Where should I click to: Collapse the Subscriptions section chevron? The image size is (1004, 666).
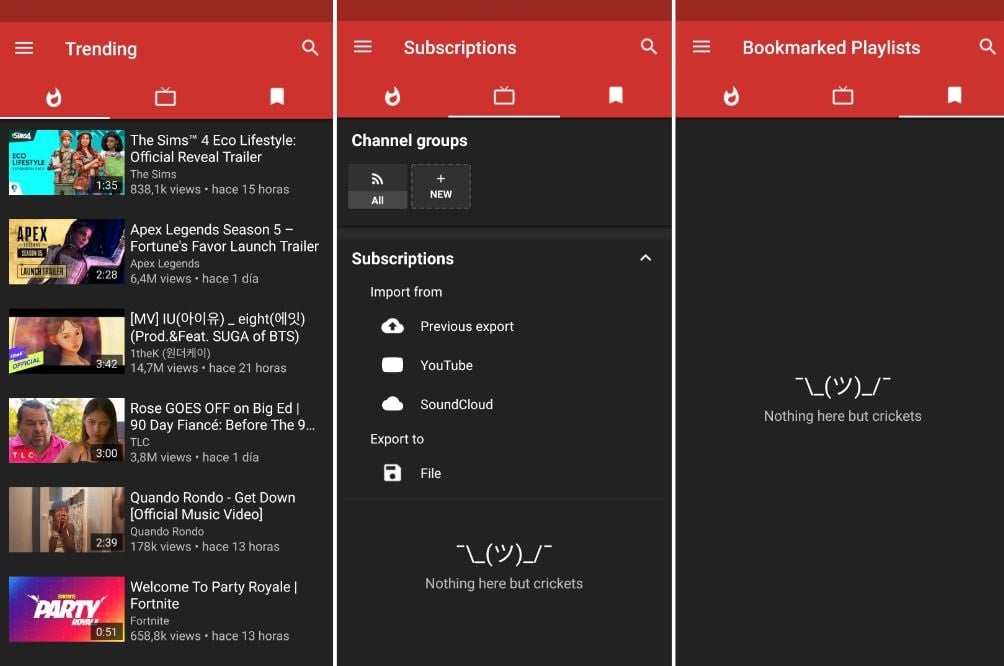coord(645,258)
